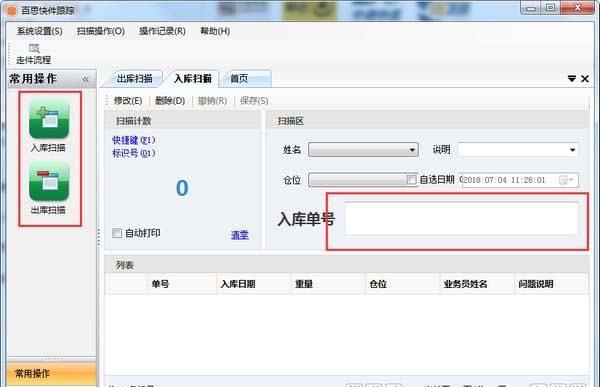
Task: Enable the 自动打印 checkbox
Action: click(117, 233)
